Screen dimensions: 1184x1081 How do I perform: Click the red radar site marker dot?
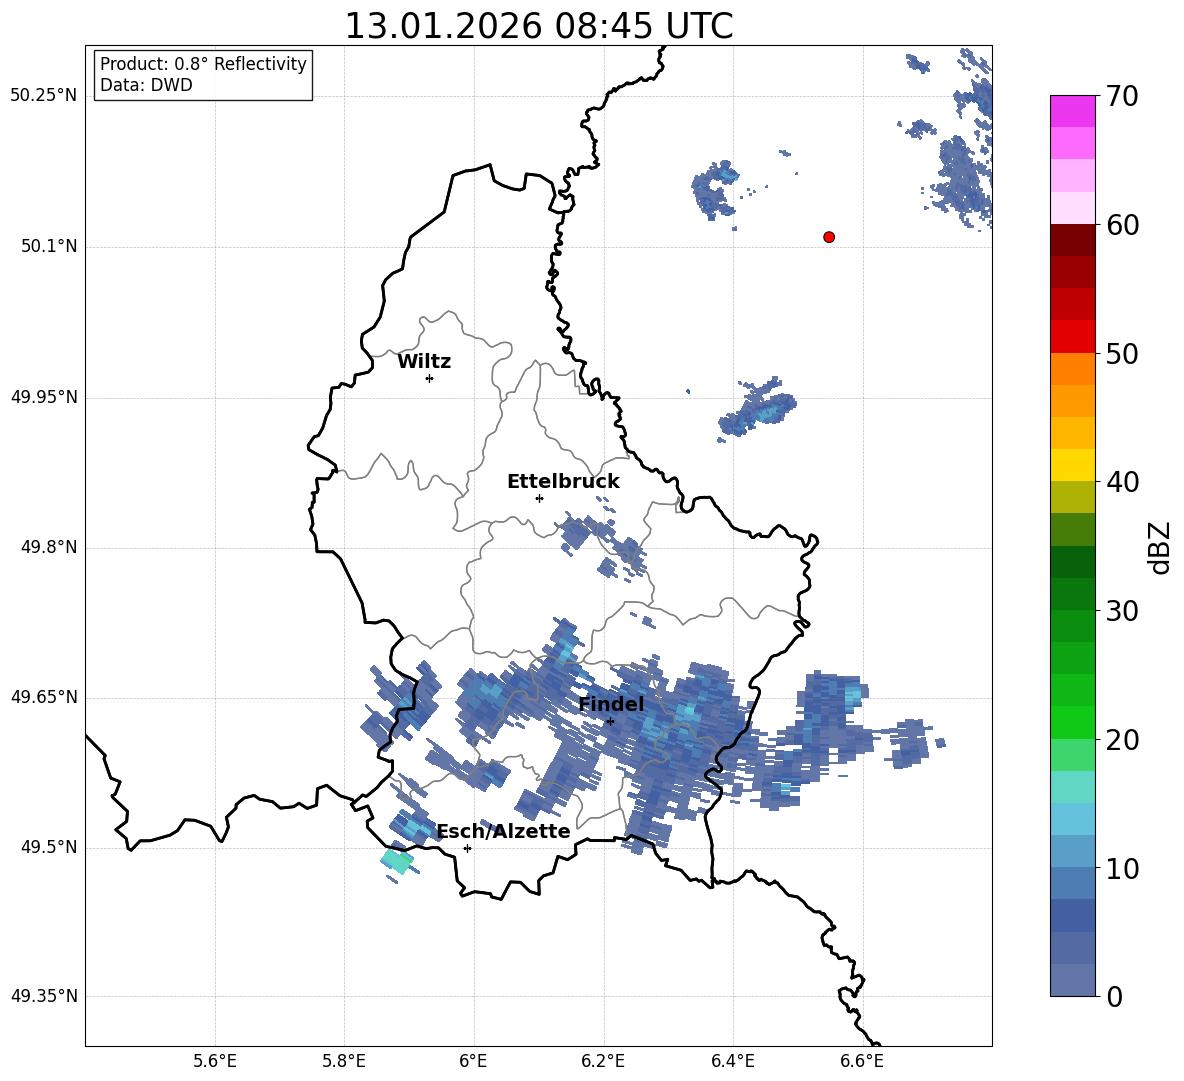point(829,237)
